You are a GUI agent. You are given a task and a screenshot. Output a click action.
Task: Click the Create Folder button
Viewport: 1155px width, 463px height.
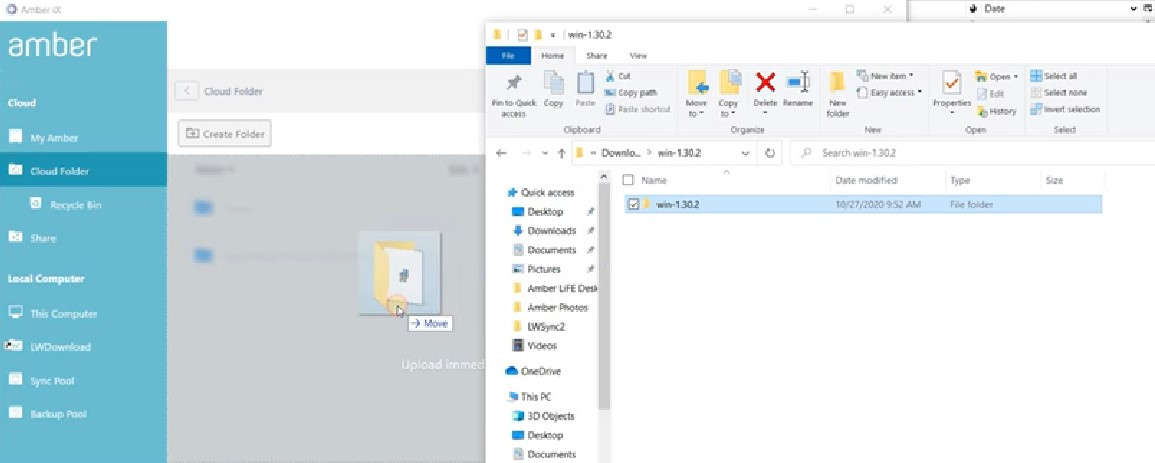tap(225, 134)
